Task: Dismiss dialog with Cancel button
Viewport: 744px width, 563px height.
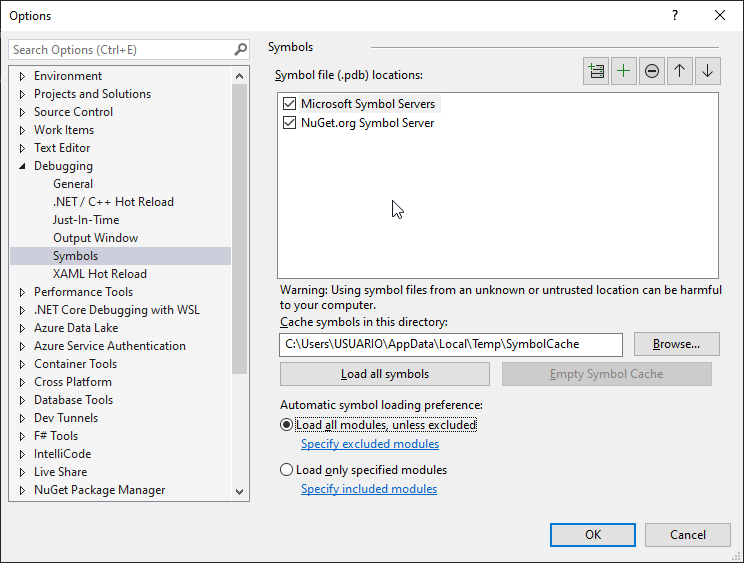Action: (688, 535)
